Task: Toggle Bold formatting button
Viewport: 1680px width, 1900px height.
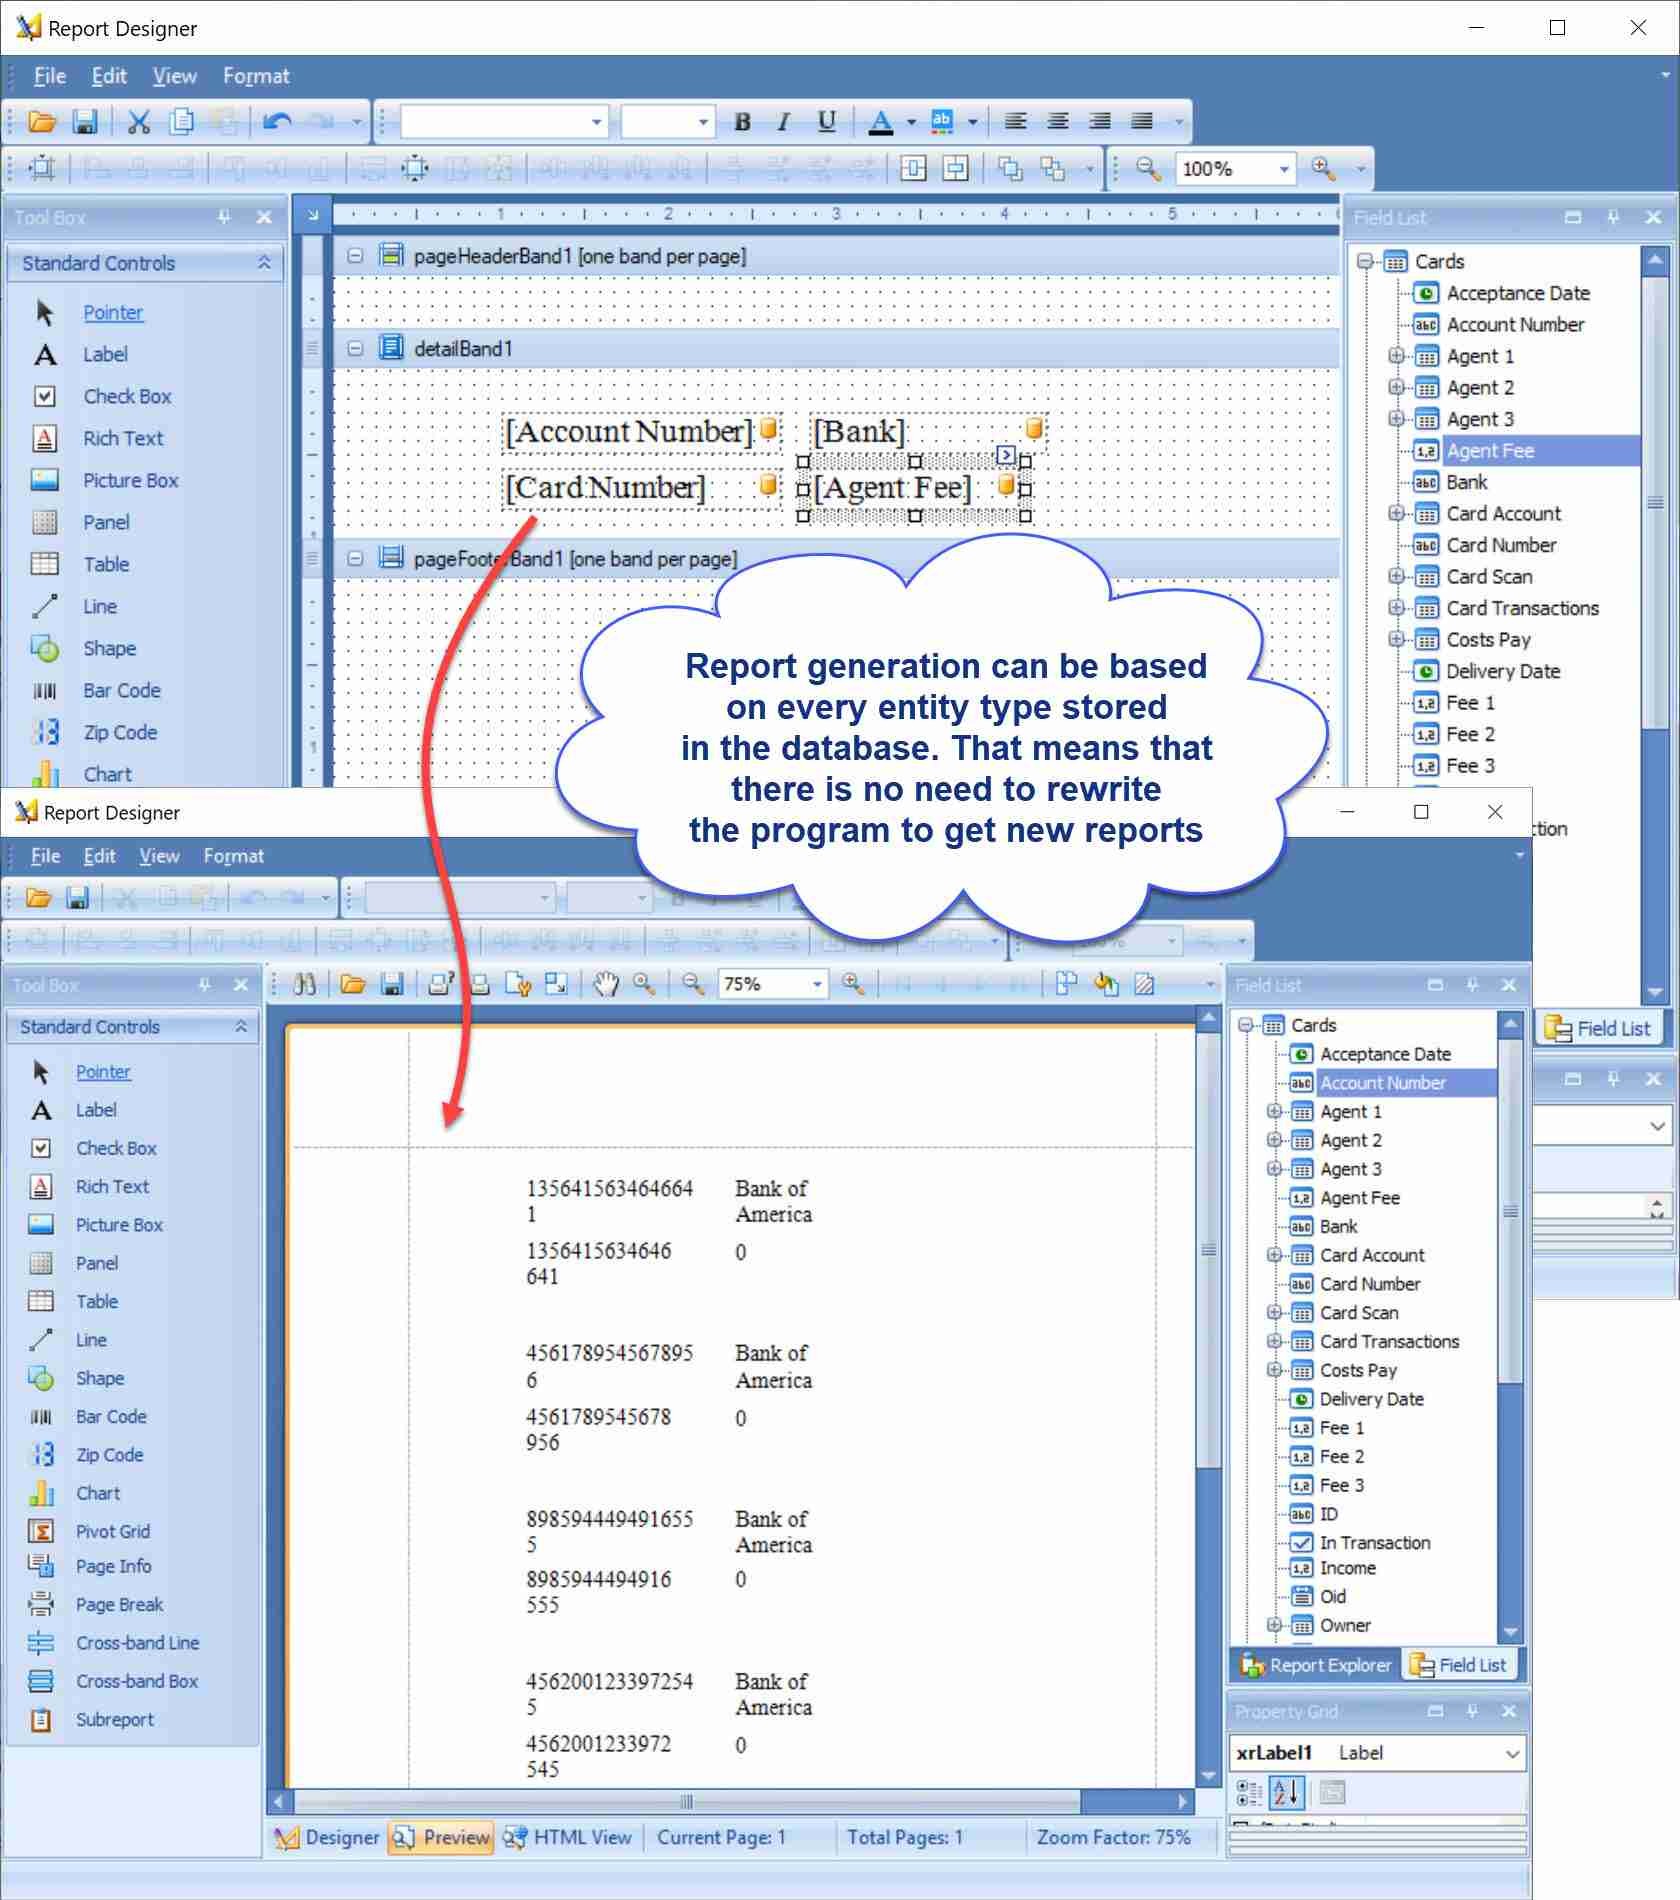Action: pos(742,122)
